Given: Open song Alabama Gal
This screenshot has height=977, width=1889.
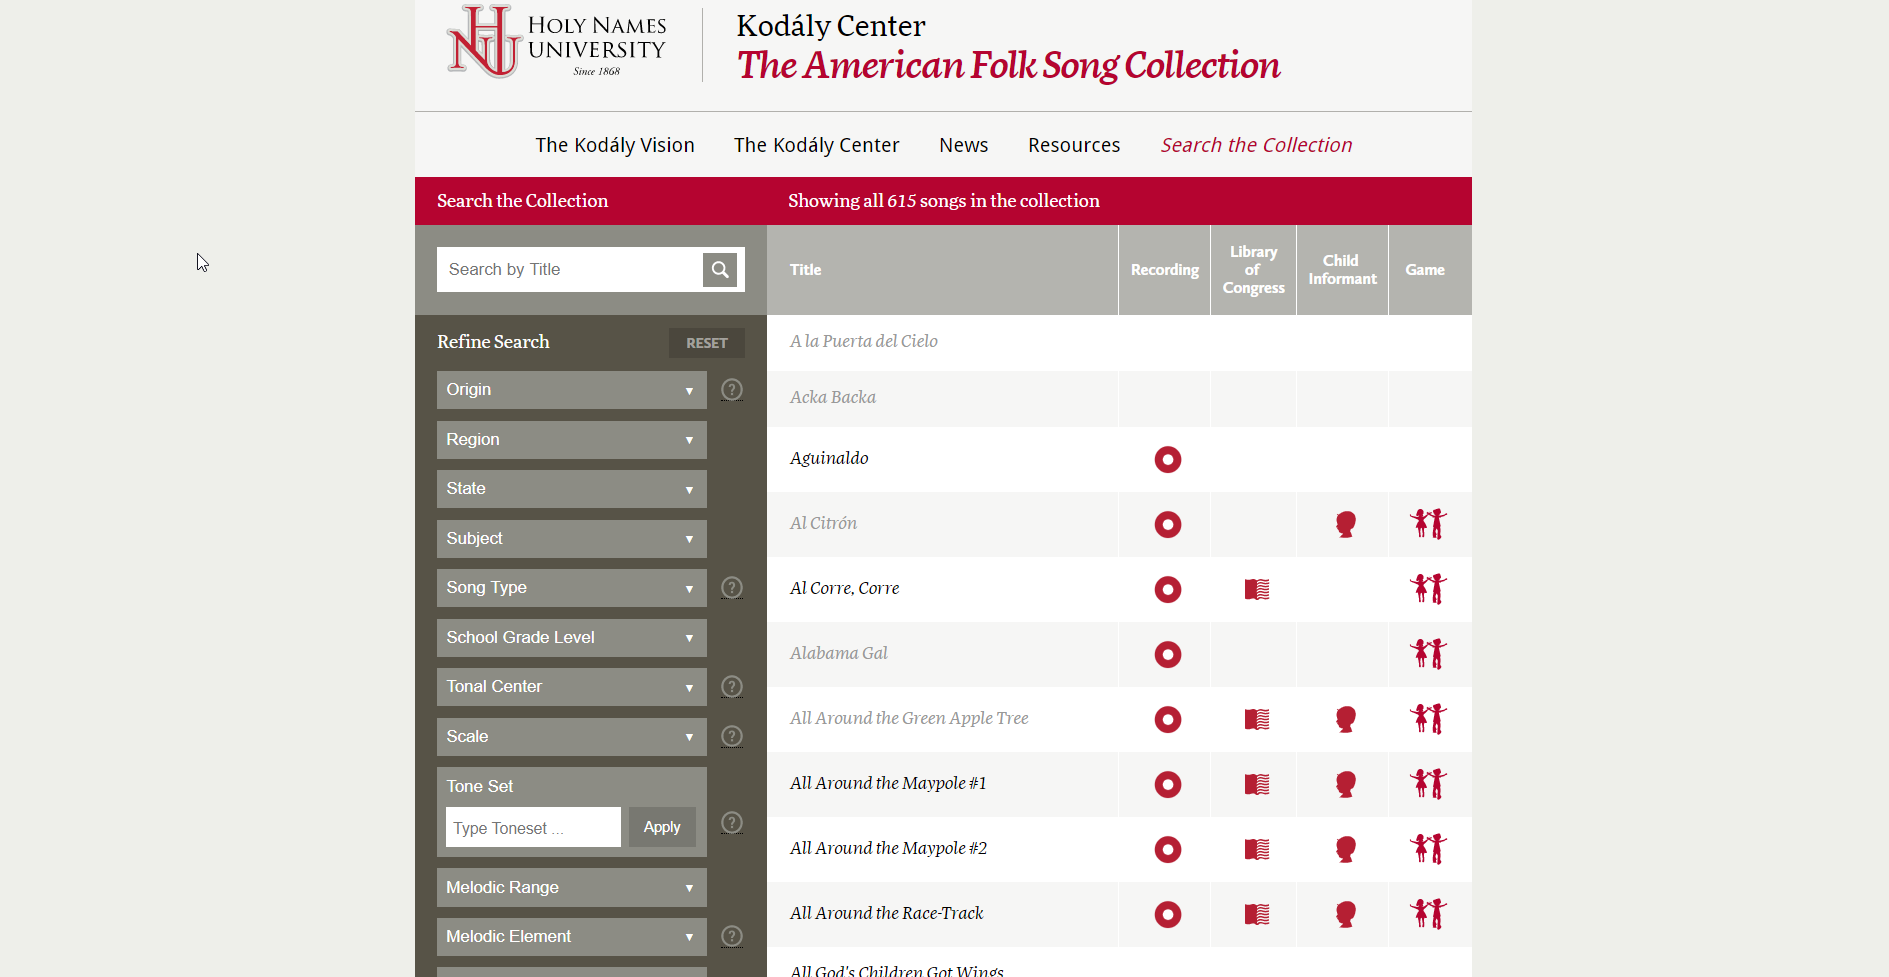Looking at the screenshot, I should (x=839, y=653).
